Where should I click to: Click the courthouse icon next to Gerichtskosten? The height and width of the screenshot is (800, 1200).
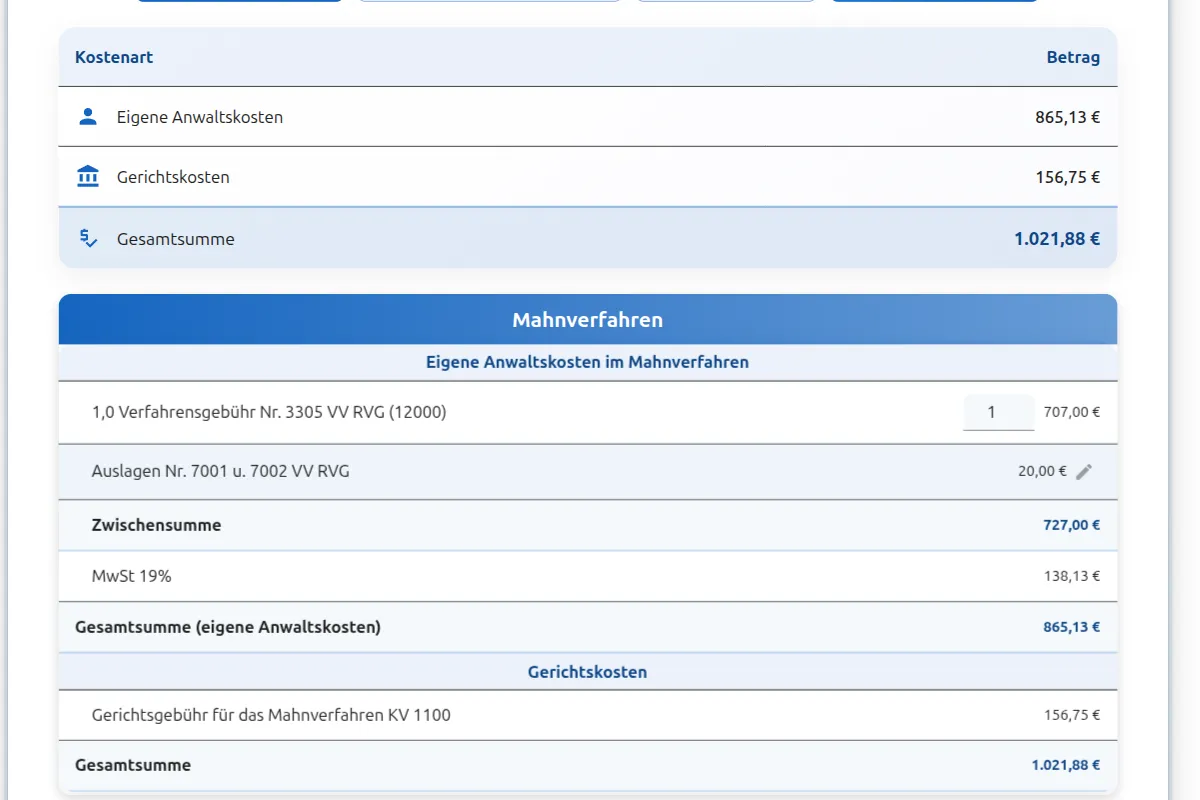click(88, 177)
